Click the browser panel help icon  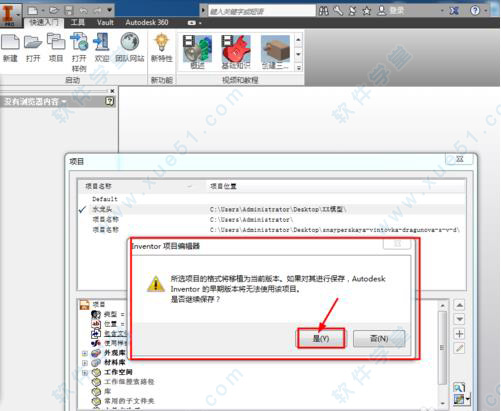(x=109, y=101)
